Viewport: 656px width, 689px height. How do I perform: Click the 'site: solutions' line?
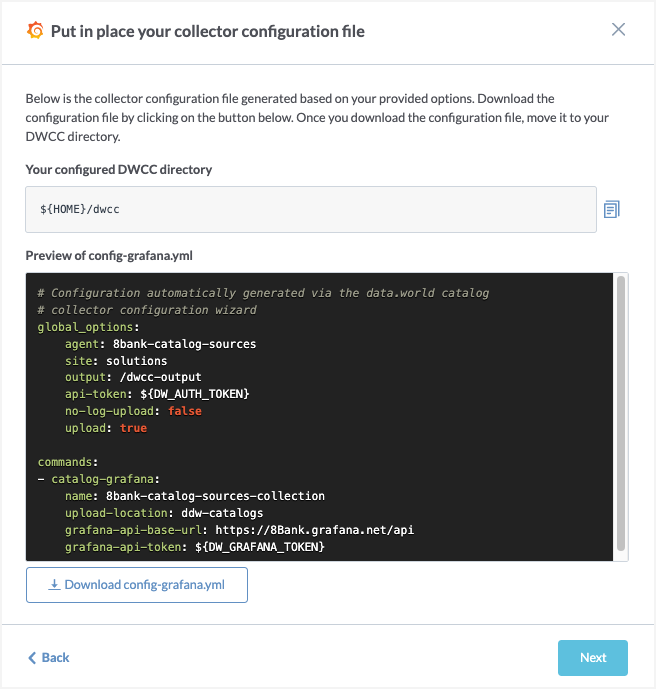[116, 361]
